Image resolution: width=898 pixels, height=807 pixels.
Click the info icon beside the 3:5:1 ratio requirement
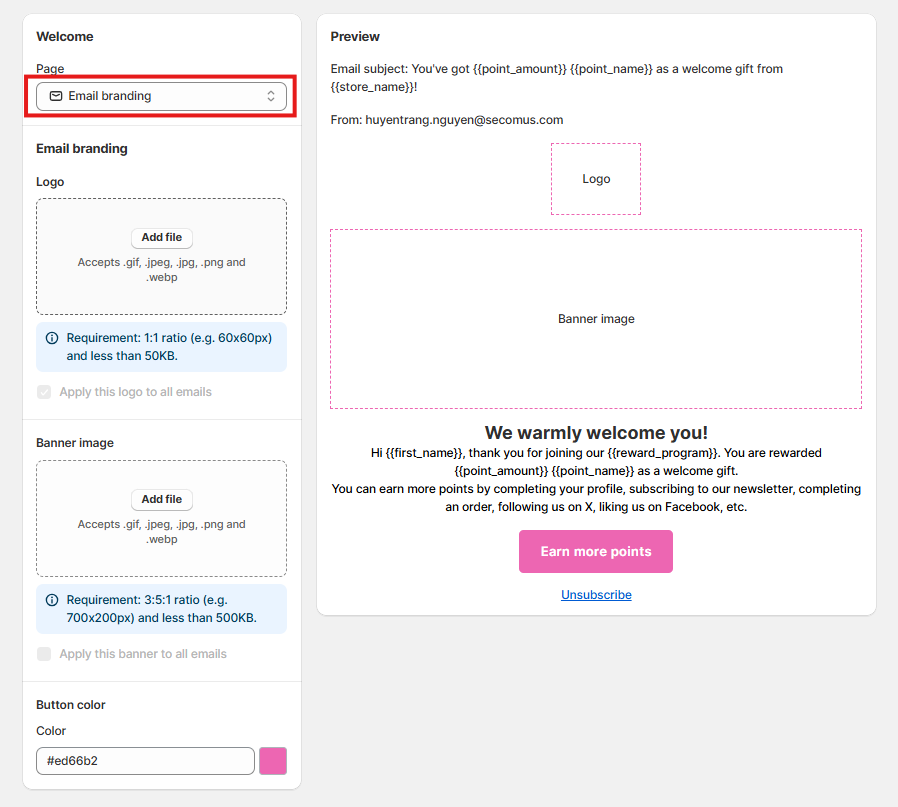(x=51, y=601)
